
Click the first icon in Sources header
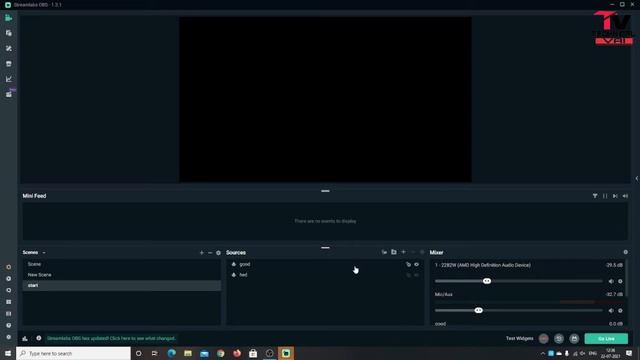click(x=384, y=252)
